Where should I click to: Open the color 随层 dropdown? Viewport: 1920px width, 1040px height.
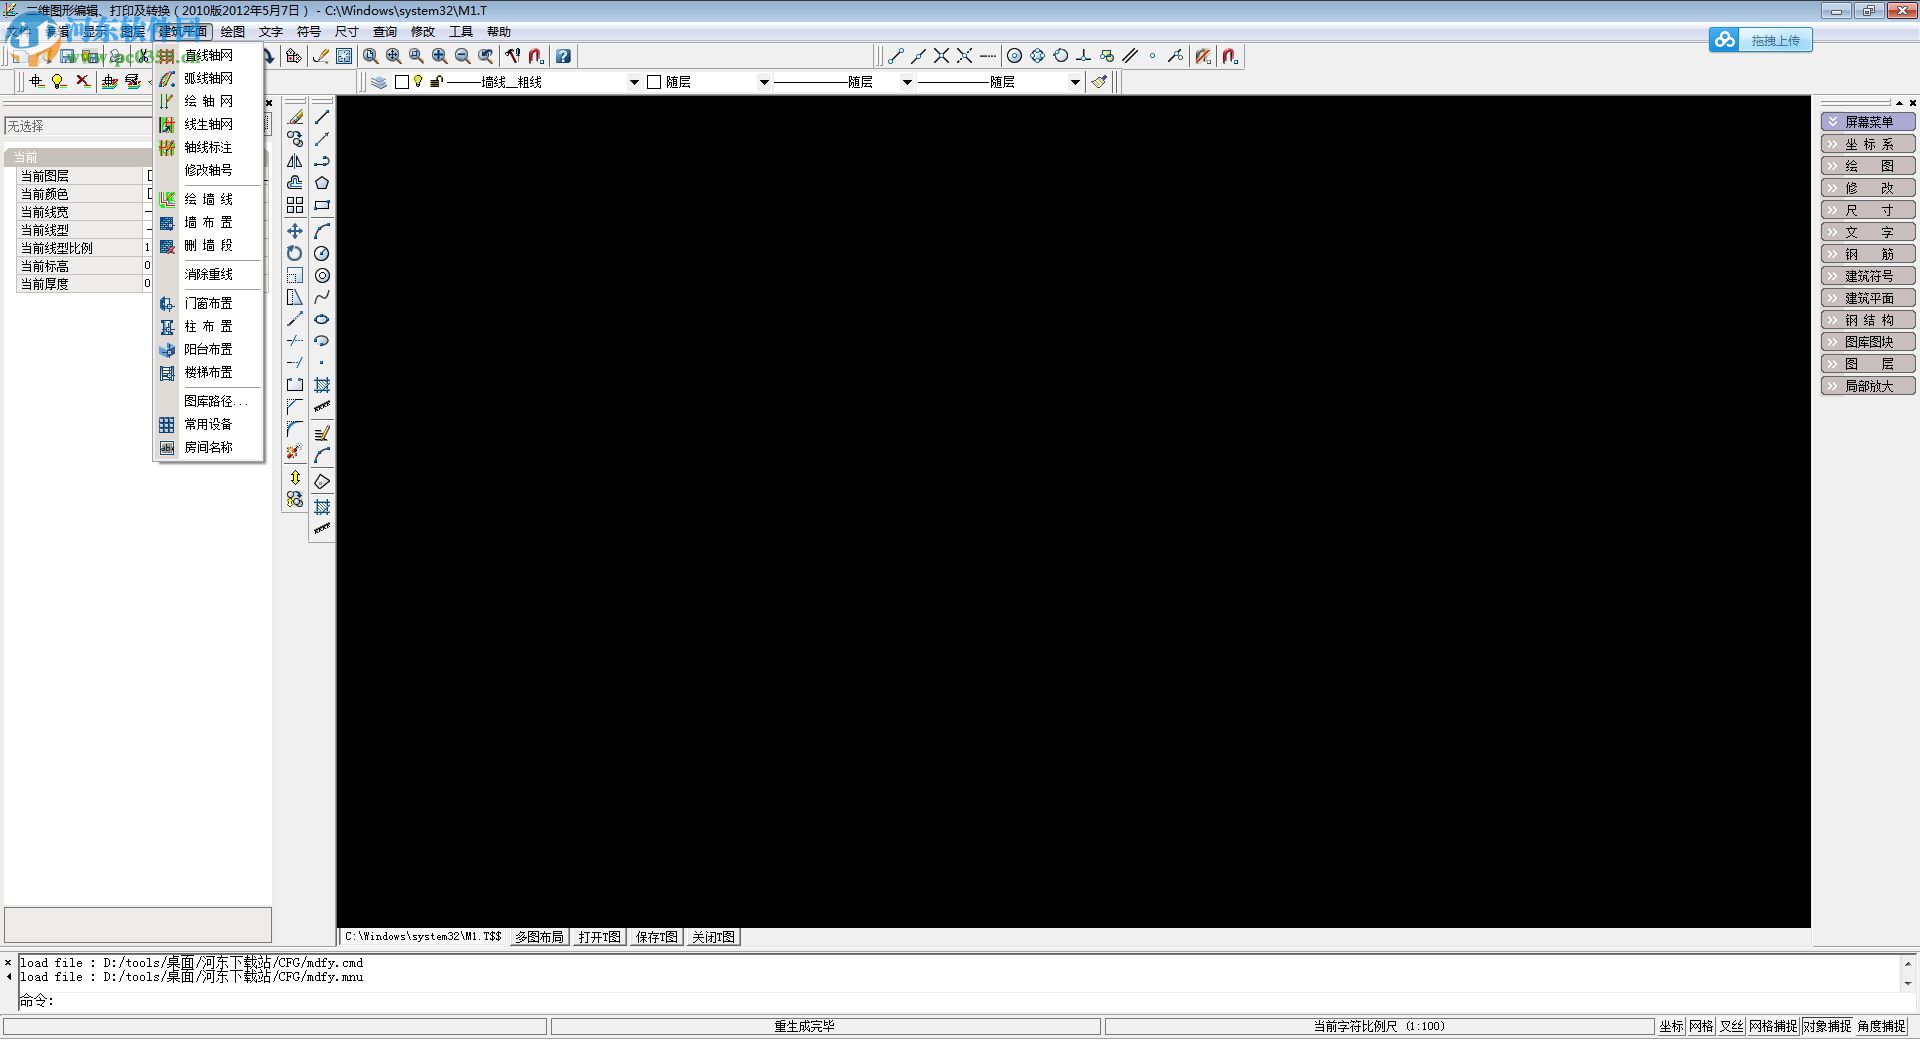(763, 82)
